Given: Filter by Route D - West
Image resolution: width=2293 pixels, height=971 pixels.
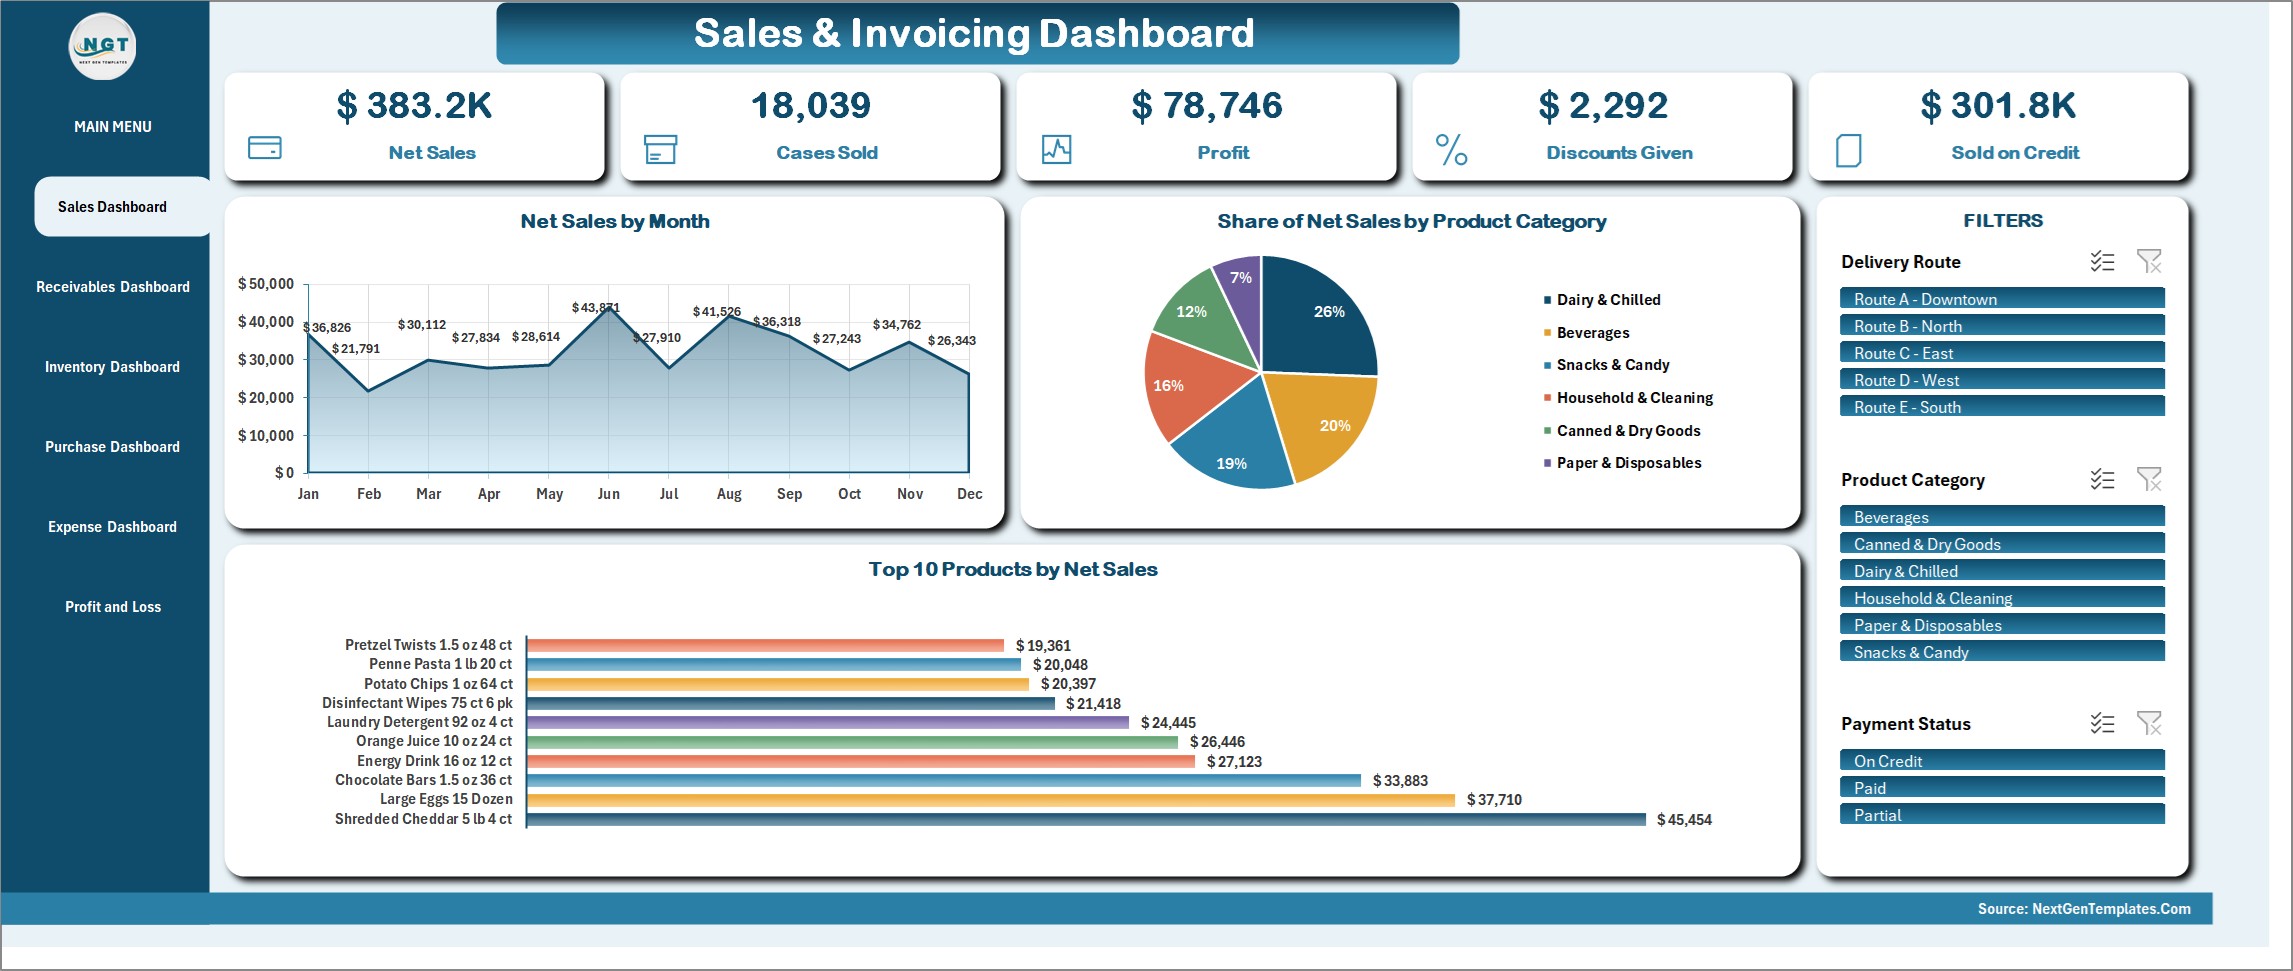Looking at the screenshot, I should 2002,379.
